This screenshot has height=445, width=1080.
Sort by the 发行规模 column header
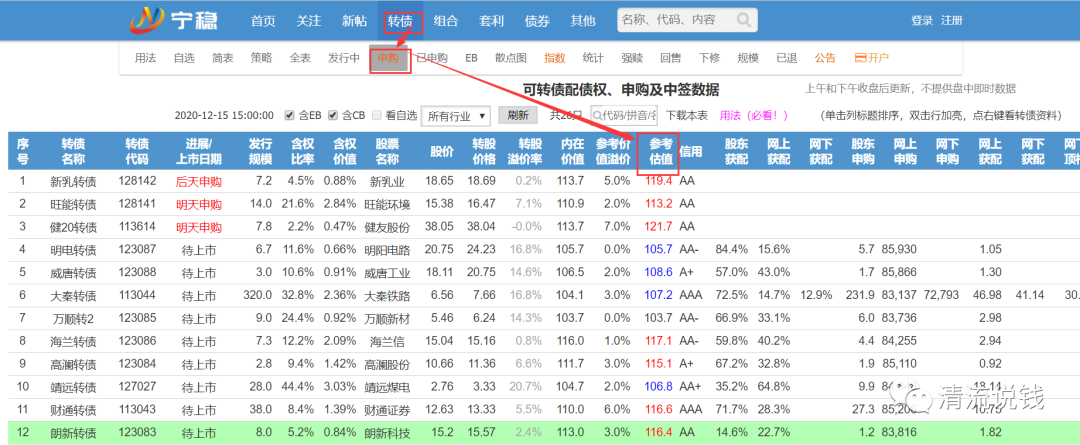pos(260,151)
